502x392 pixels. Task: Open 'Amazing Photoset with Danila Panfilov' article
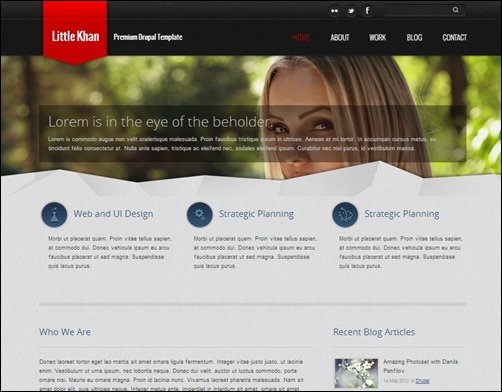click(x=421, y=366)
